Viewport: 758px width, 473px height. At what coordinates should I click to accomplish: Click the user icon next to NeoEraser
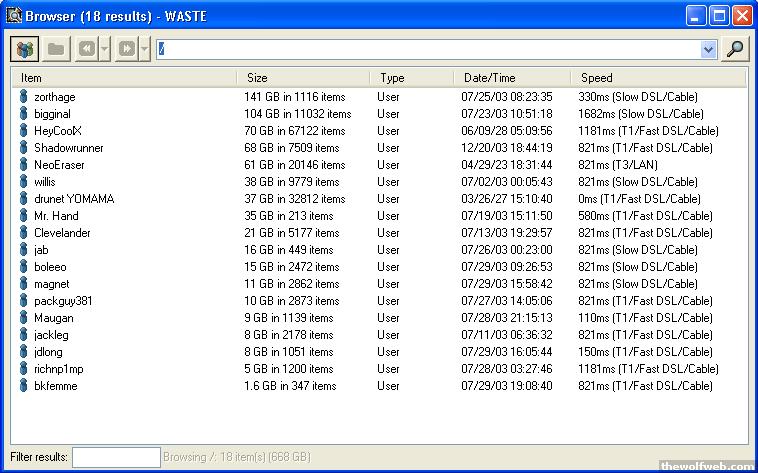(x=24, y=165)
